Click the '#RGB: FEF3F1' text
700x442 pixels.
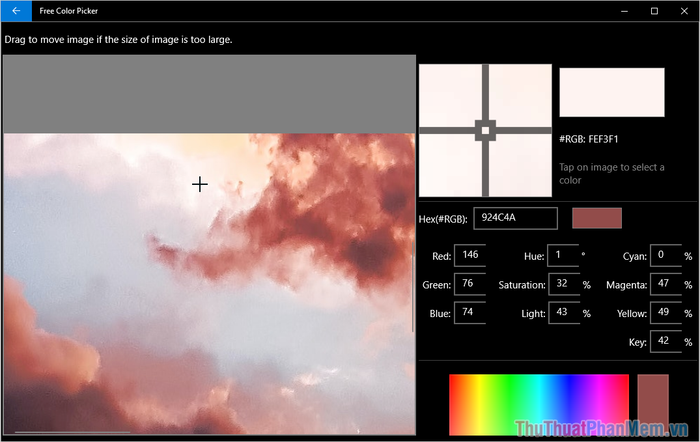[588, 139]
